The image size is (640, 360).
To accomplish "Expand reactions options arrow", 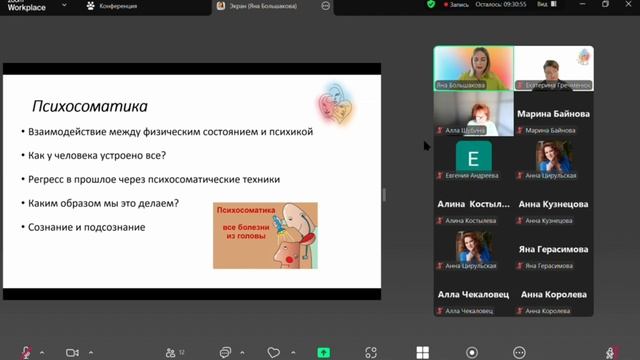I will pos(293,352).
